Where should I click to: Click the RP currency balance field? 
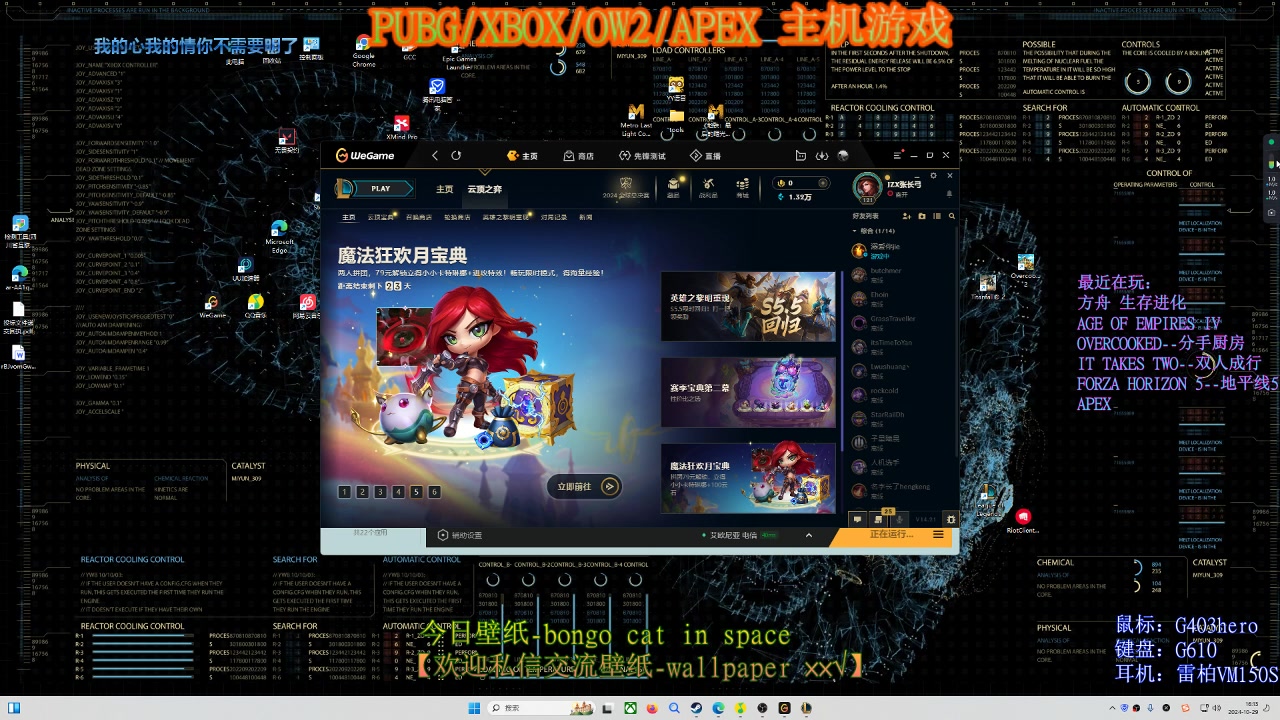pyautogui.click(x=803, y=183)
